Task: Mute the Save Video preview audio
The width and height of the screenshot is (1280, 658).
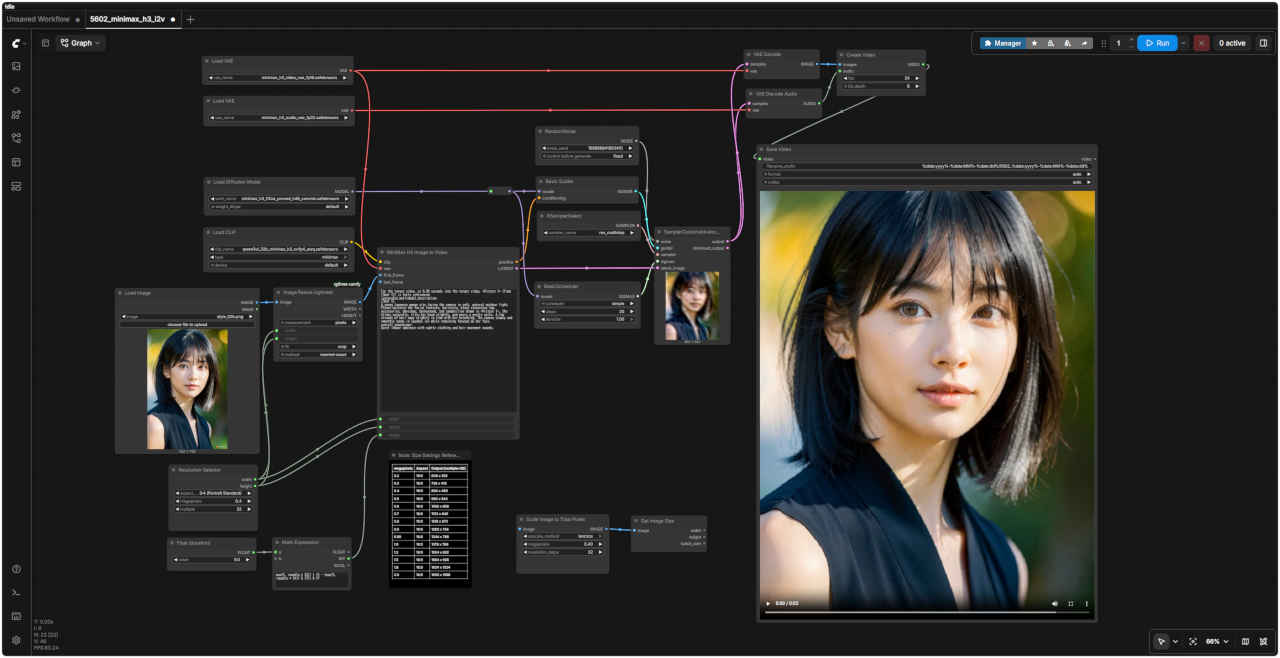Action: coord(1055,603)
